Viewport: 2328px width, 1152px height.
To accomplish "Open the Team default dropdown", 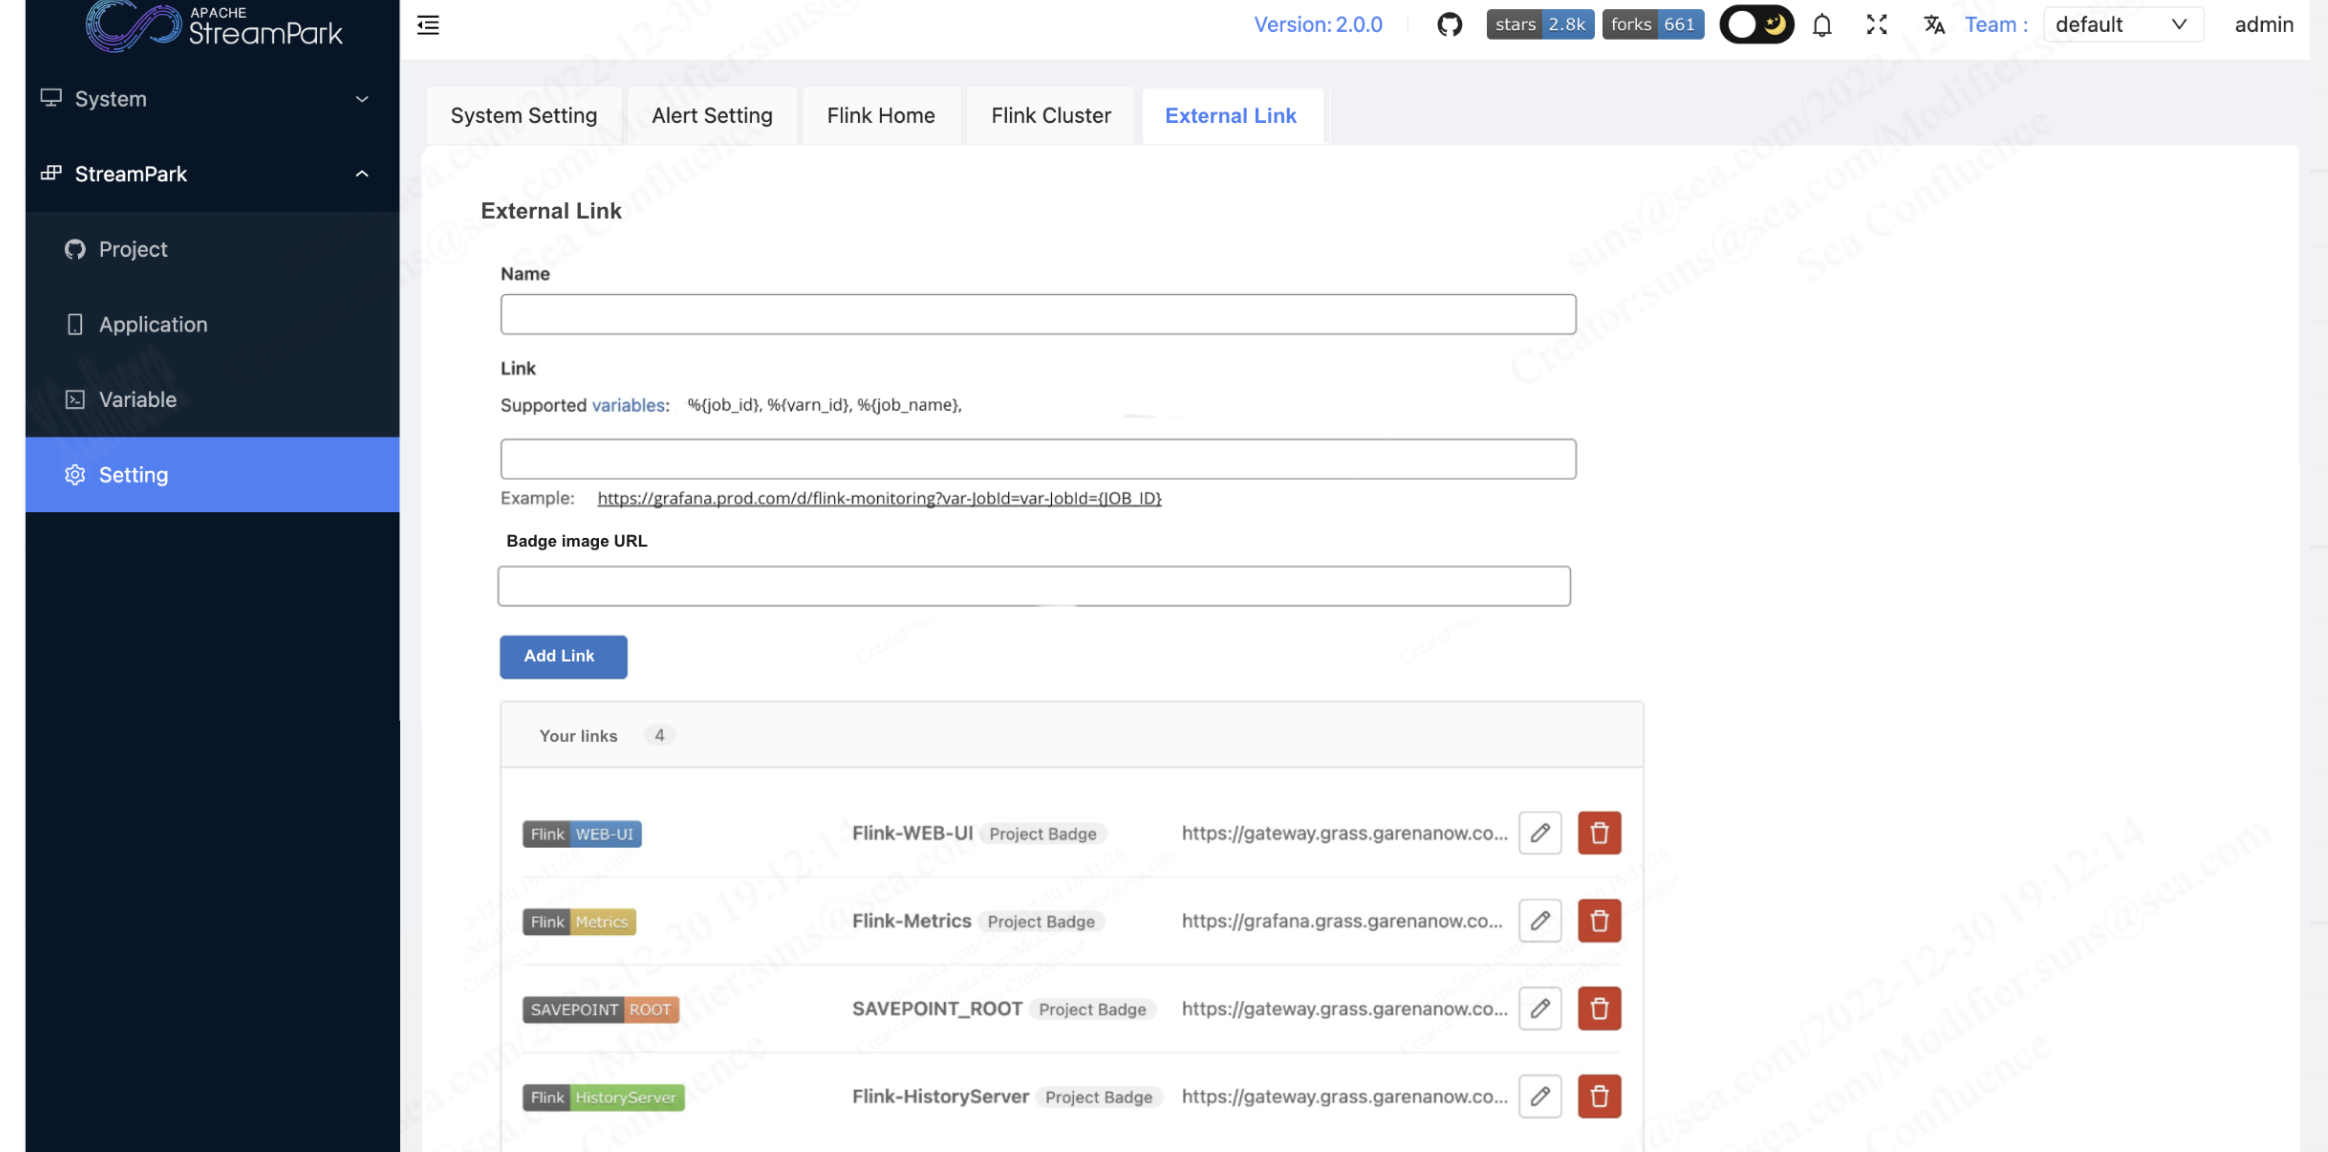I will pyautogui.click(x=2123, y=25).
